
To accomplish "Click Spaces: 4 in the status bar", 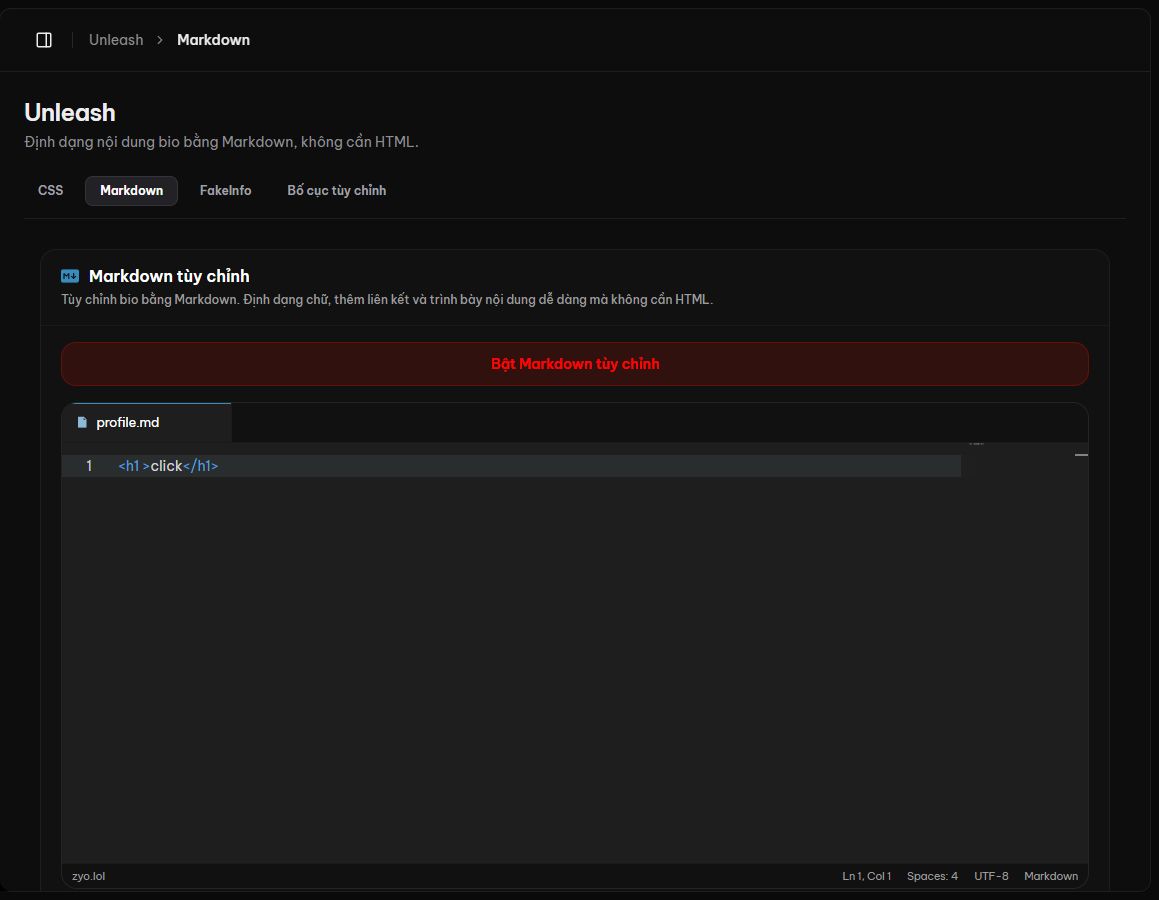I will (932, 876).
